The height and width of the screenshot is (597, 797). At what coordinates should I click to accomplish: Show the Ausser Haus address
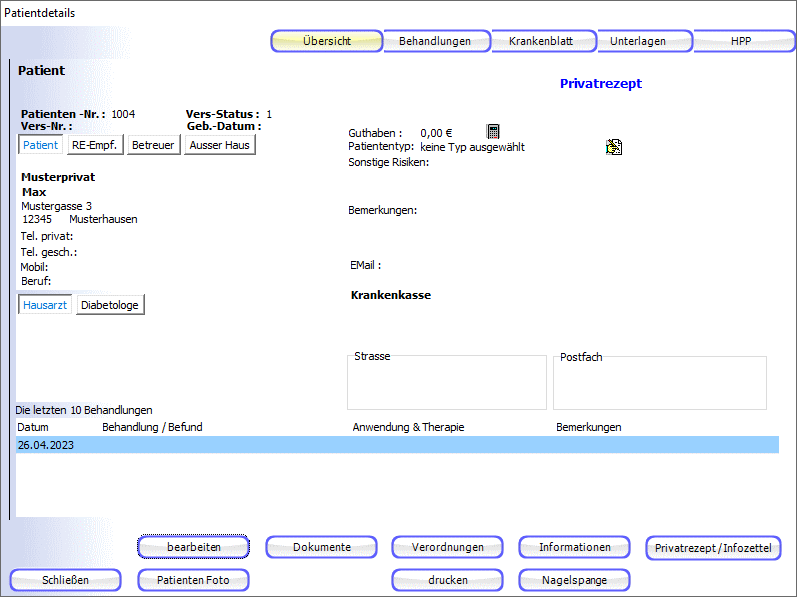pyautogui.click(x=220, y=145)
